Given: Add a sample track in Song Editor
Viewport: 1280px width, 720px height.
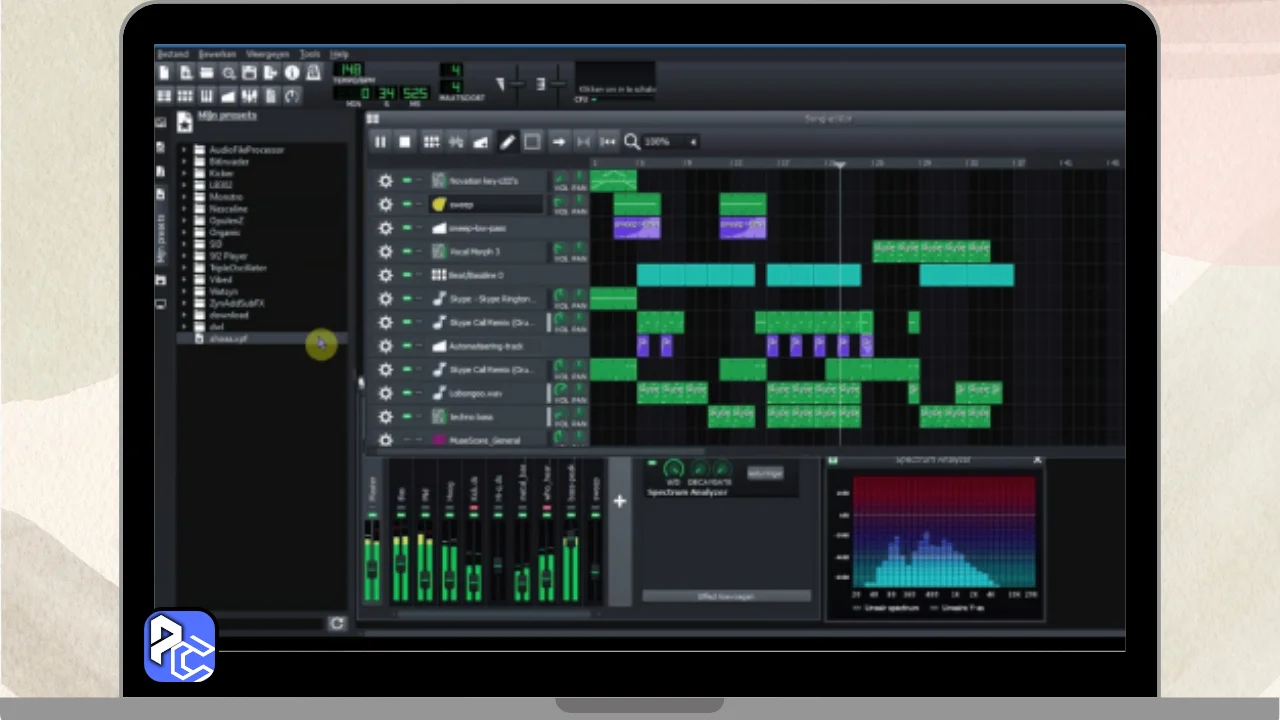Looking at the screenshot, I should [456, 142].
